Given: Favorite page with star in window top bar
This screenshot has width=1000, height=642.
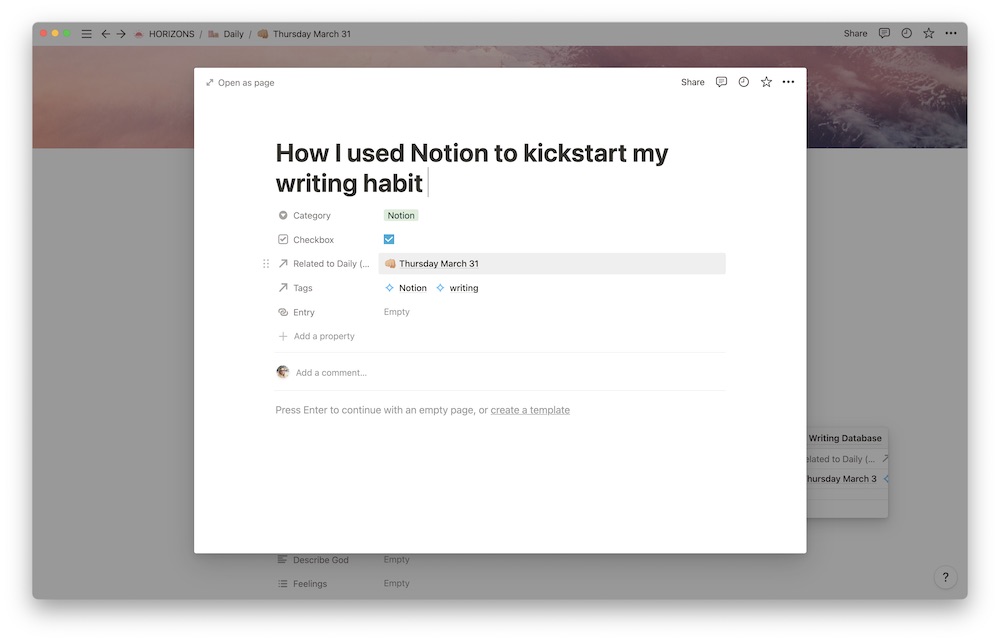Looking at the screenshot, I should 929,33.
